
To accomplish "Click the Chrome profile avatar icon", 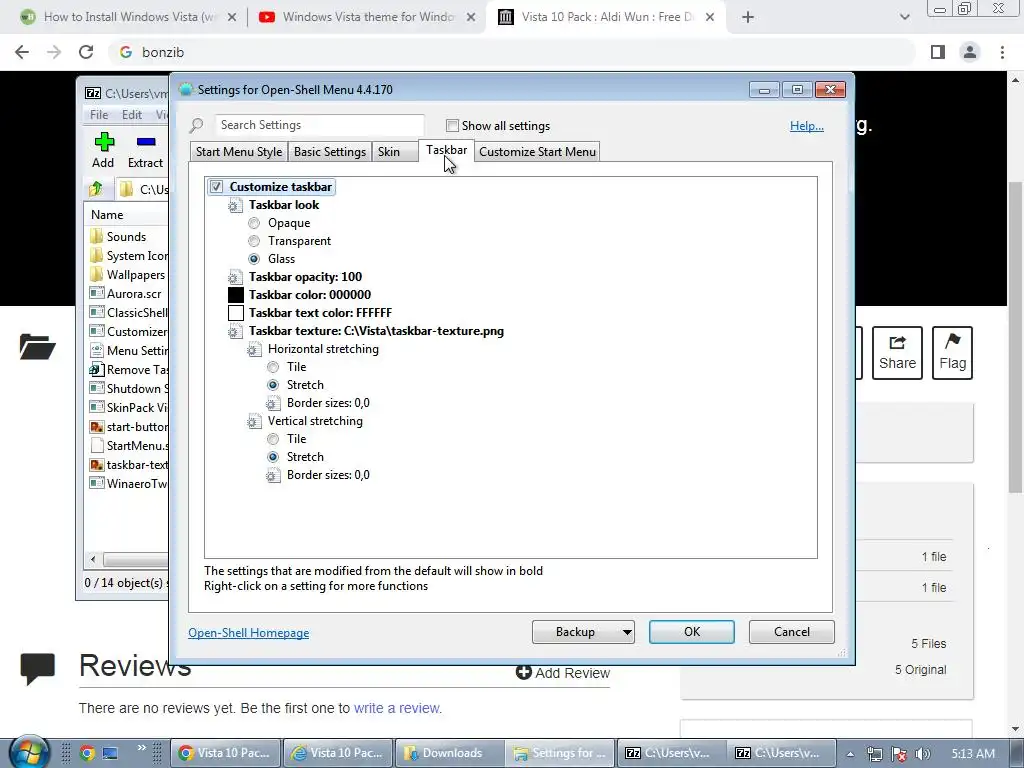I will 970,52.
